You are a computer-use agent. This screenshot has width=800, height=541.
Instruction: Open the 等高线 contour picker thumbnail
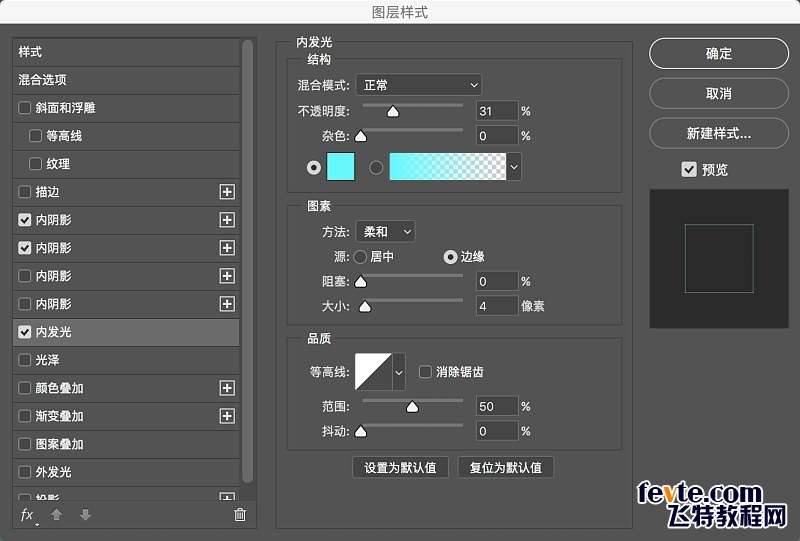(373, 372)
